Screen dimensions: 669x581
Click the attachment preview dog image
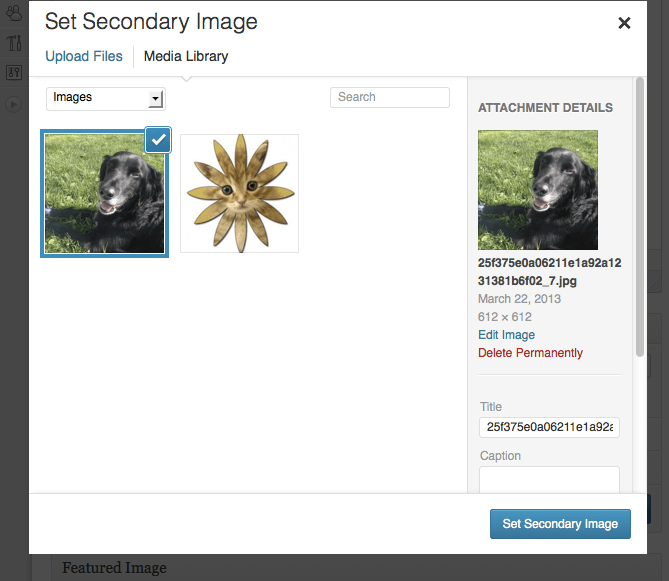pos(538,190)
